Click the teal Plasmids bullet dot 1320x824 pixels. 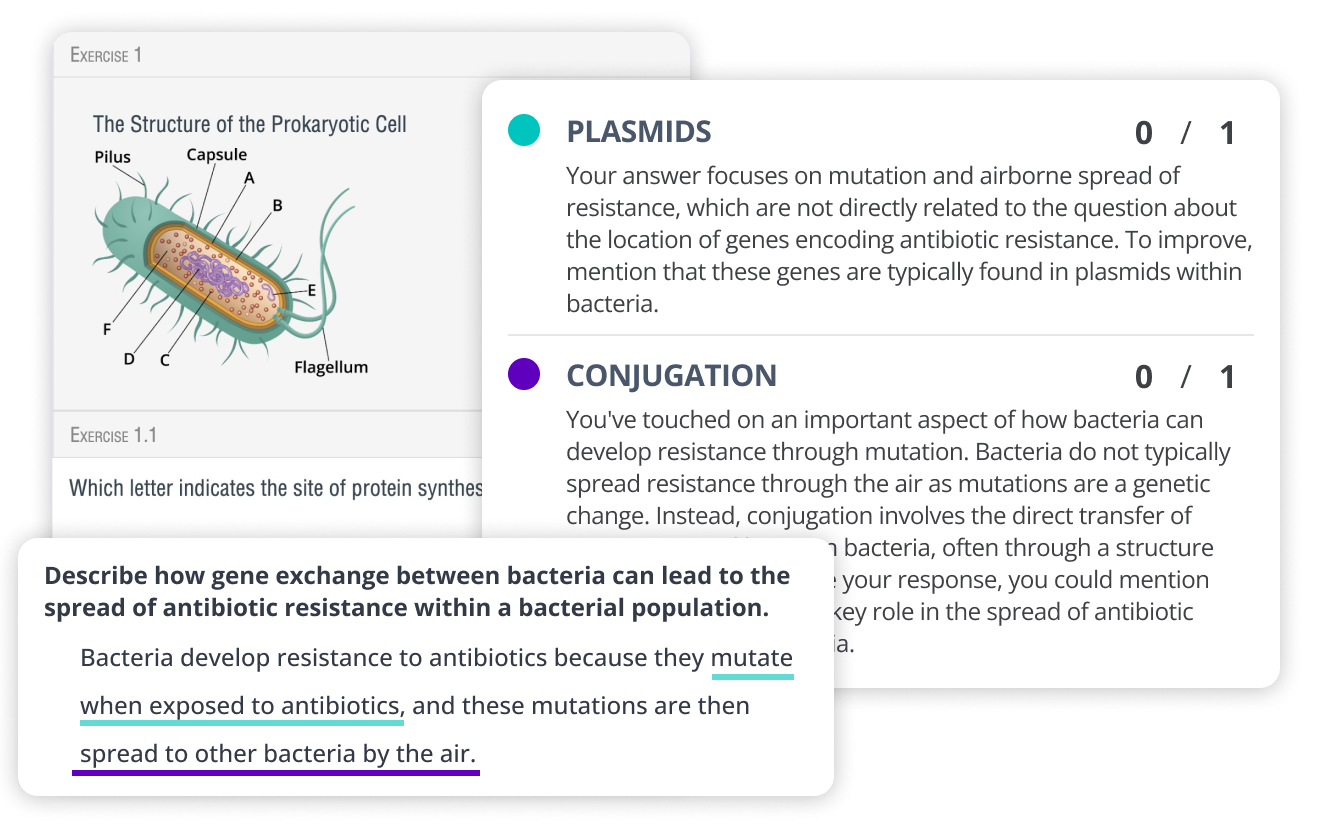point(524,130)
